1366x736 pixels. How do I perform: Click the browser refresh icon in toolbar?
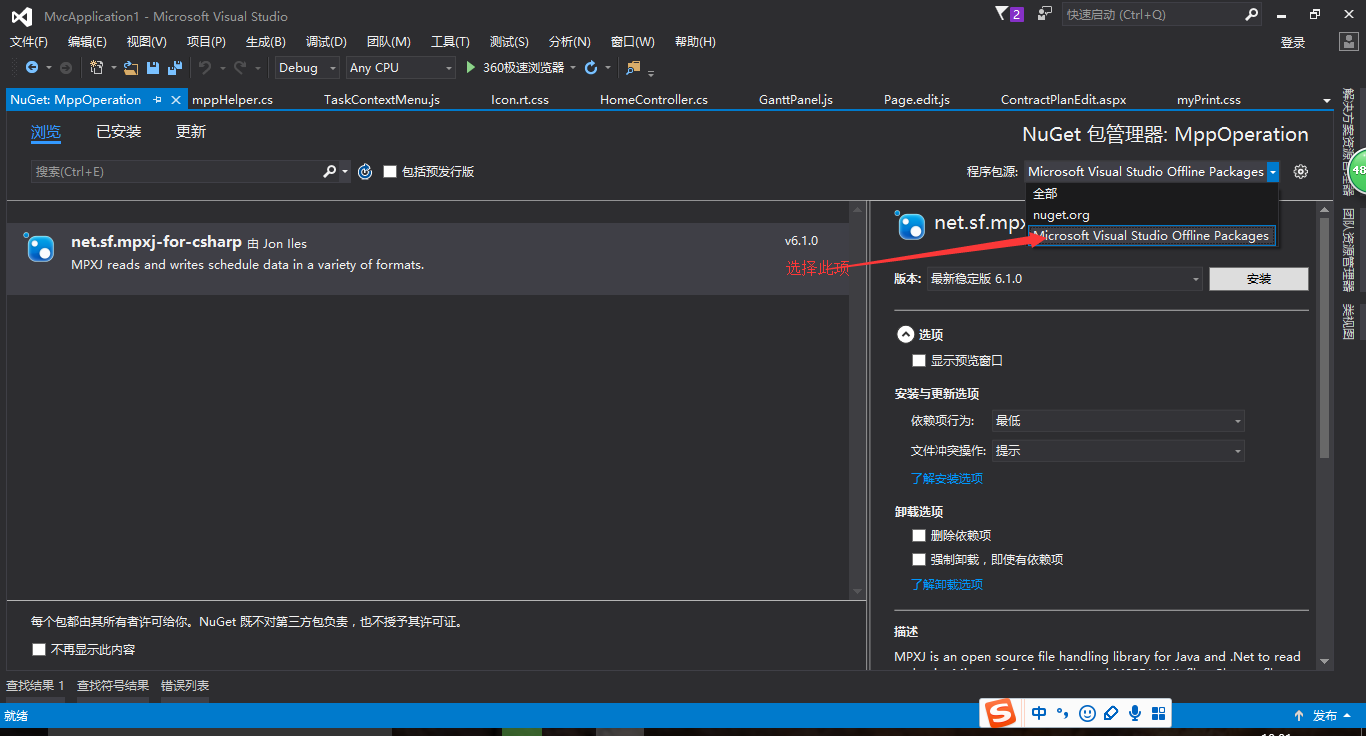(x=591, y=67)
